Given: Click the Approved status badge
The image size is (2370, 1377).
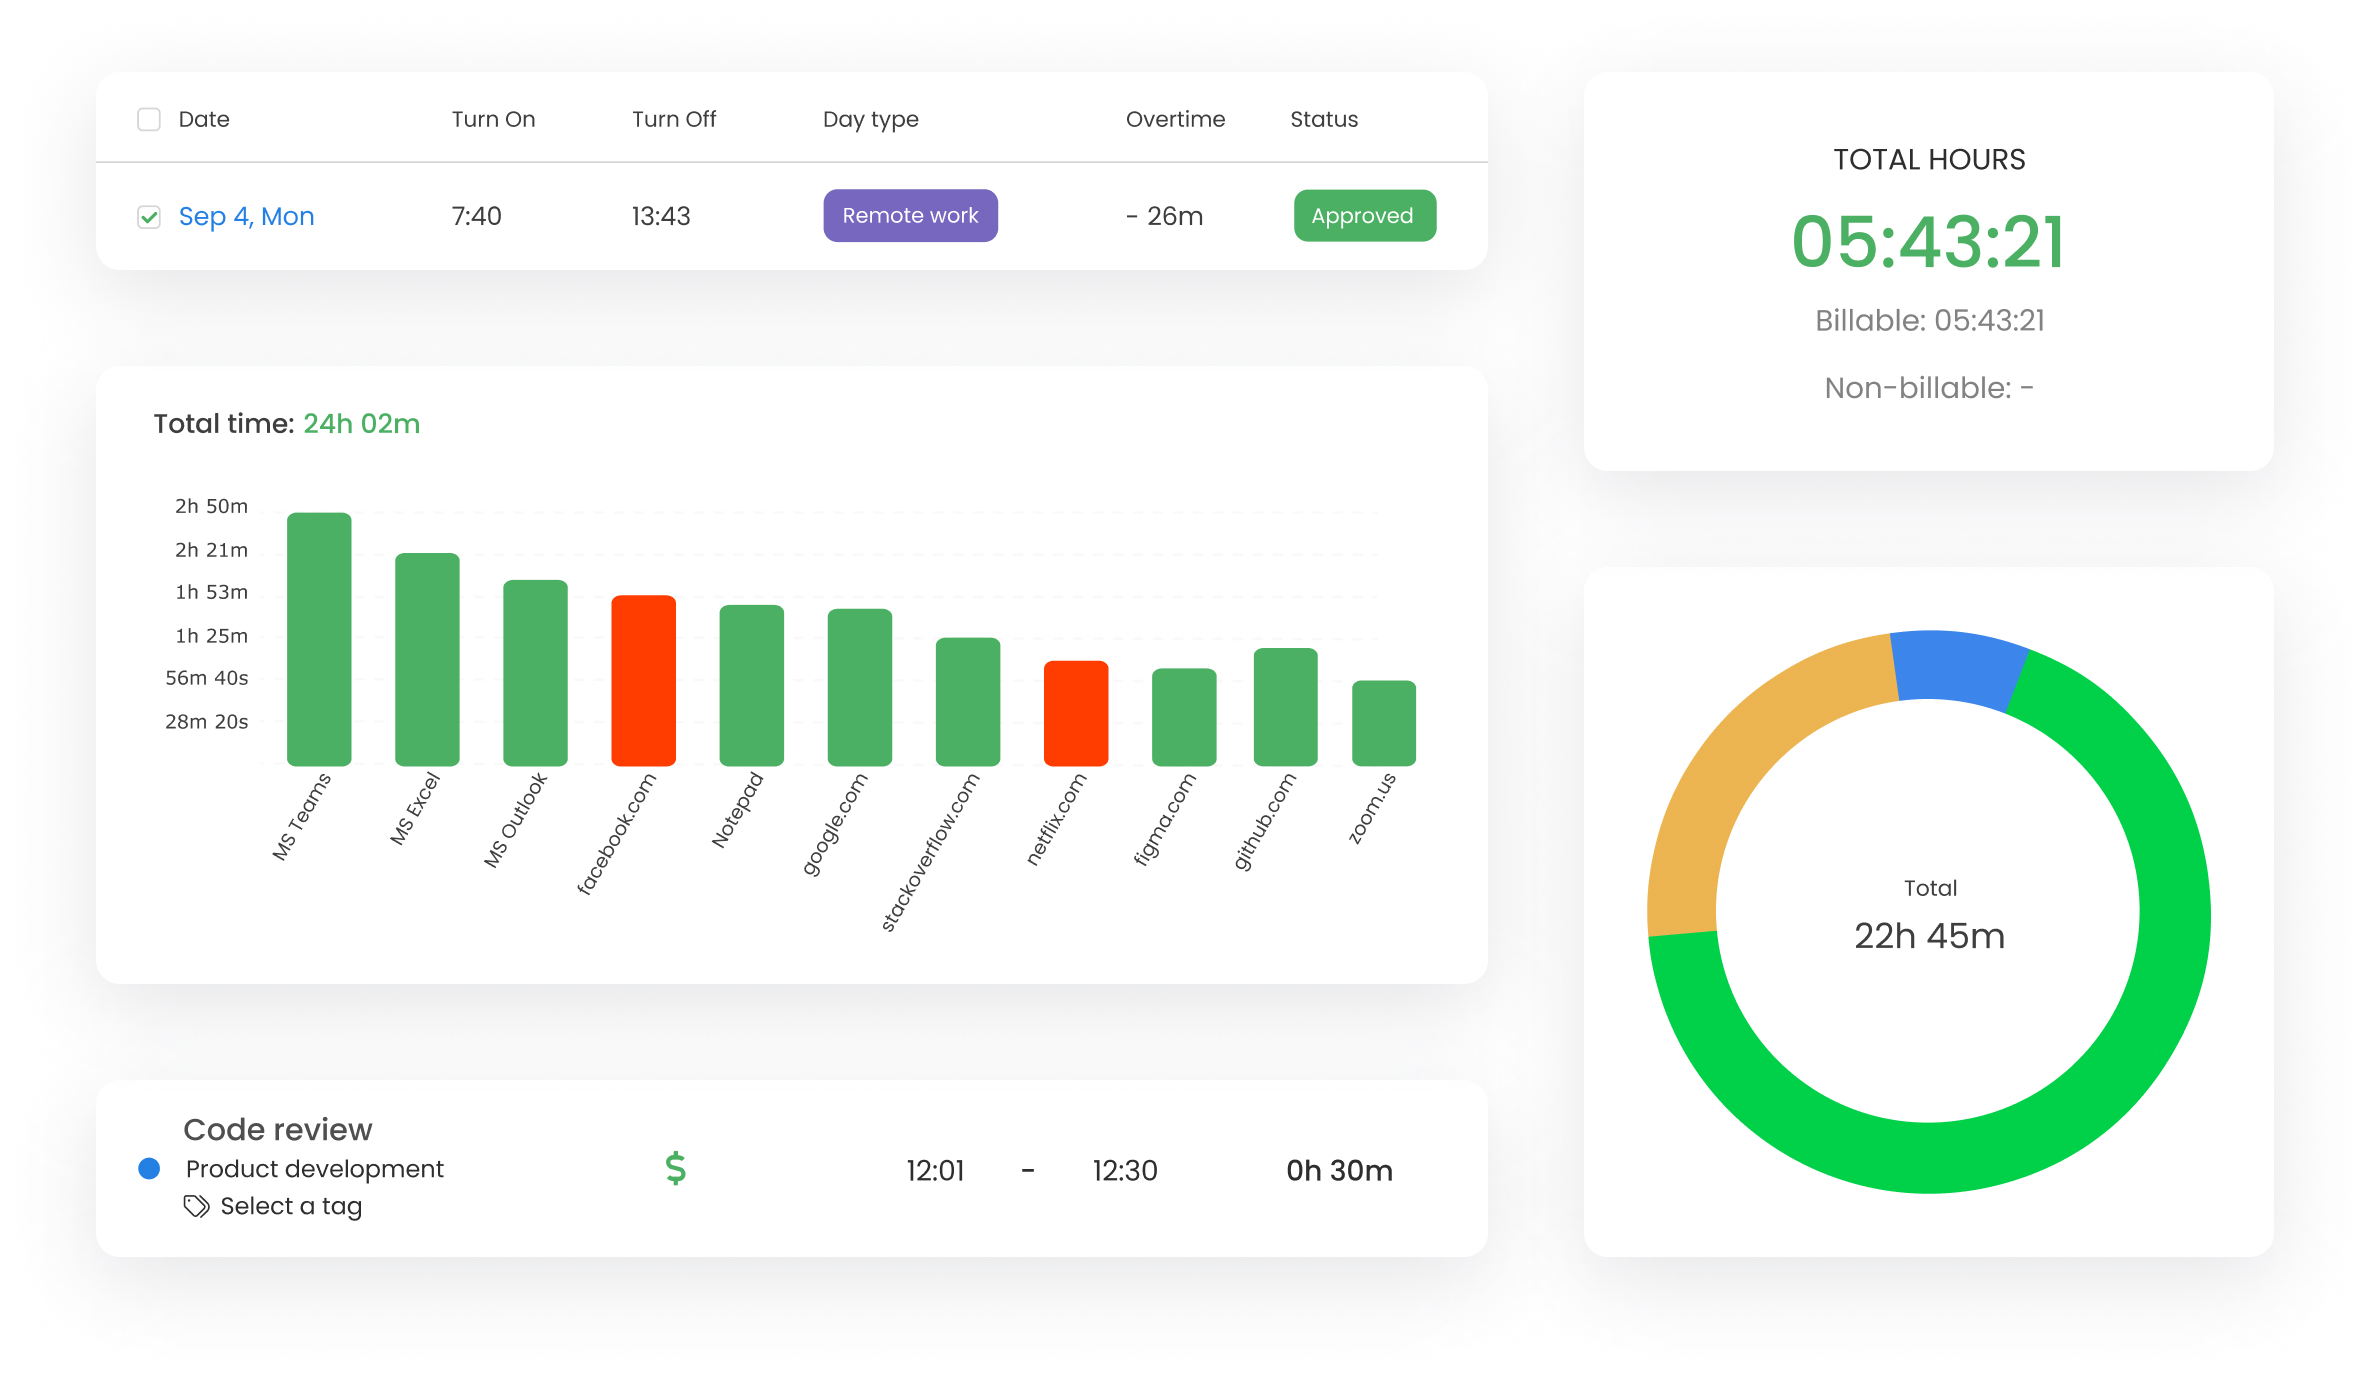Looking at the screenshot, I should 1364,216.
